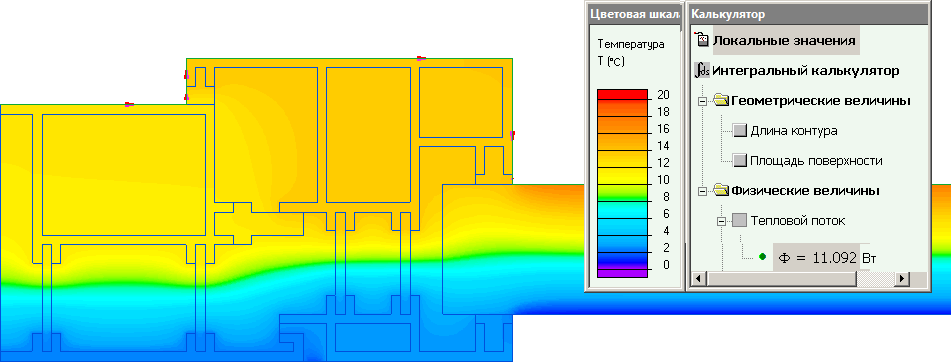Select Площадь поверхности in the tree
The width and height of the screenshot is (951, 362).
[816, 161]
